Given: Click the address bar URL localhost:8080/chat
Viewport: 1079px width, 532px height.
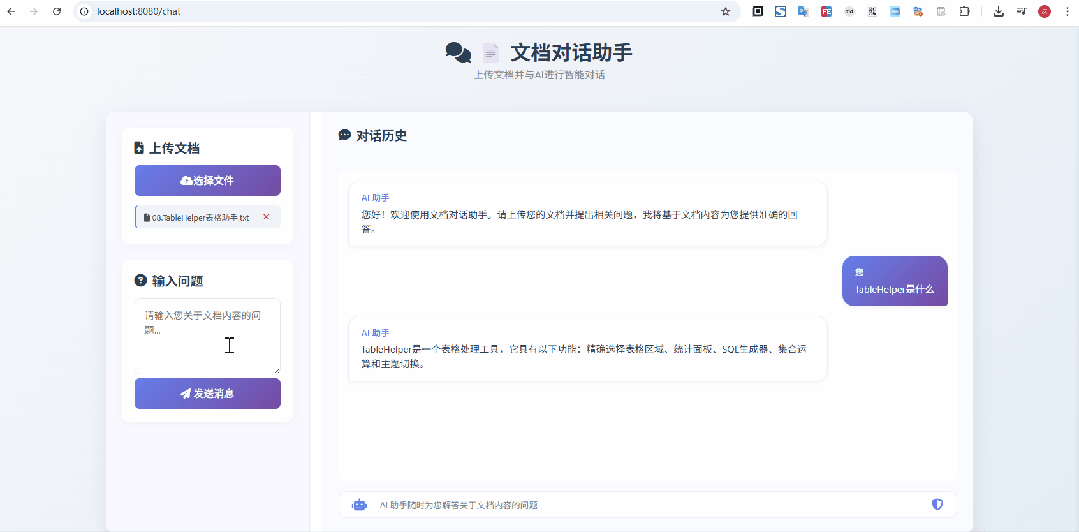Looking at the screenshot, I should 139,12.
